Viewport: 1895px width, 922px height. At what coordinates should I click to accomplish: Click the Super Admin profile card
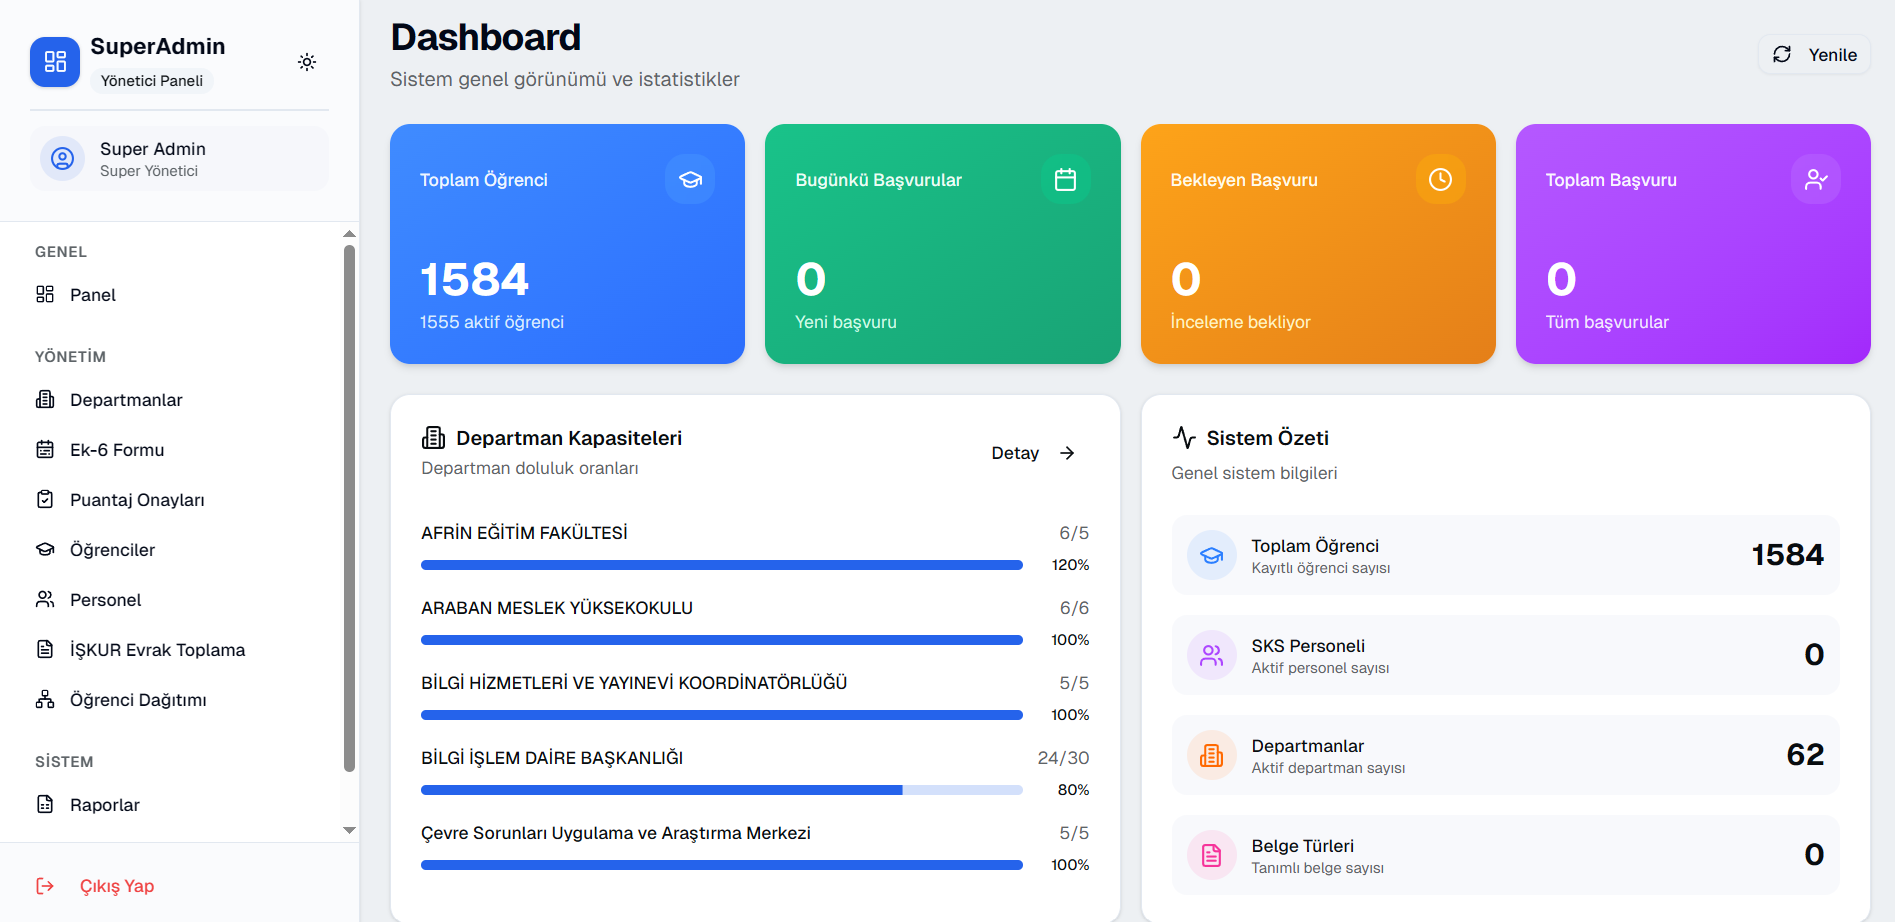(x=179, y=158)
